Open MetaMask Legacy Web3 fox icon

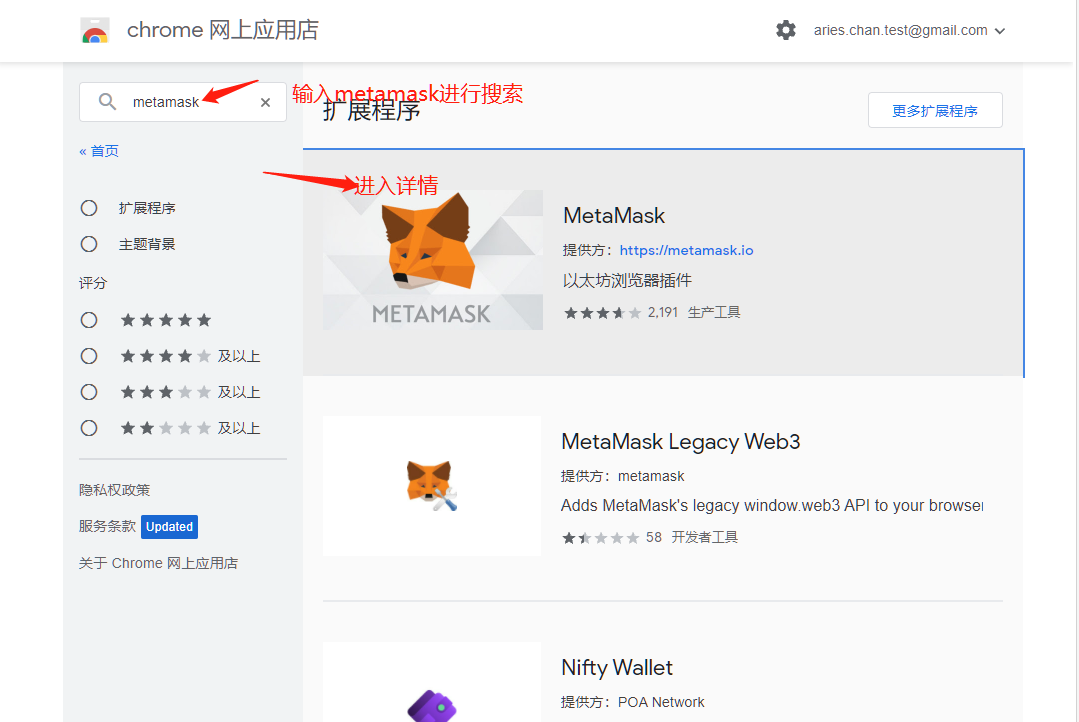tap(432, 486)
